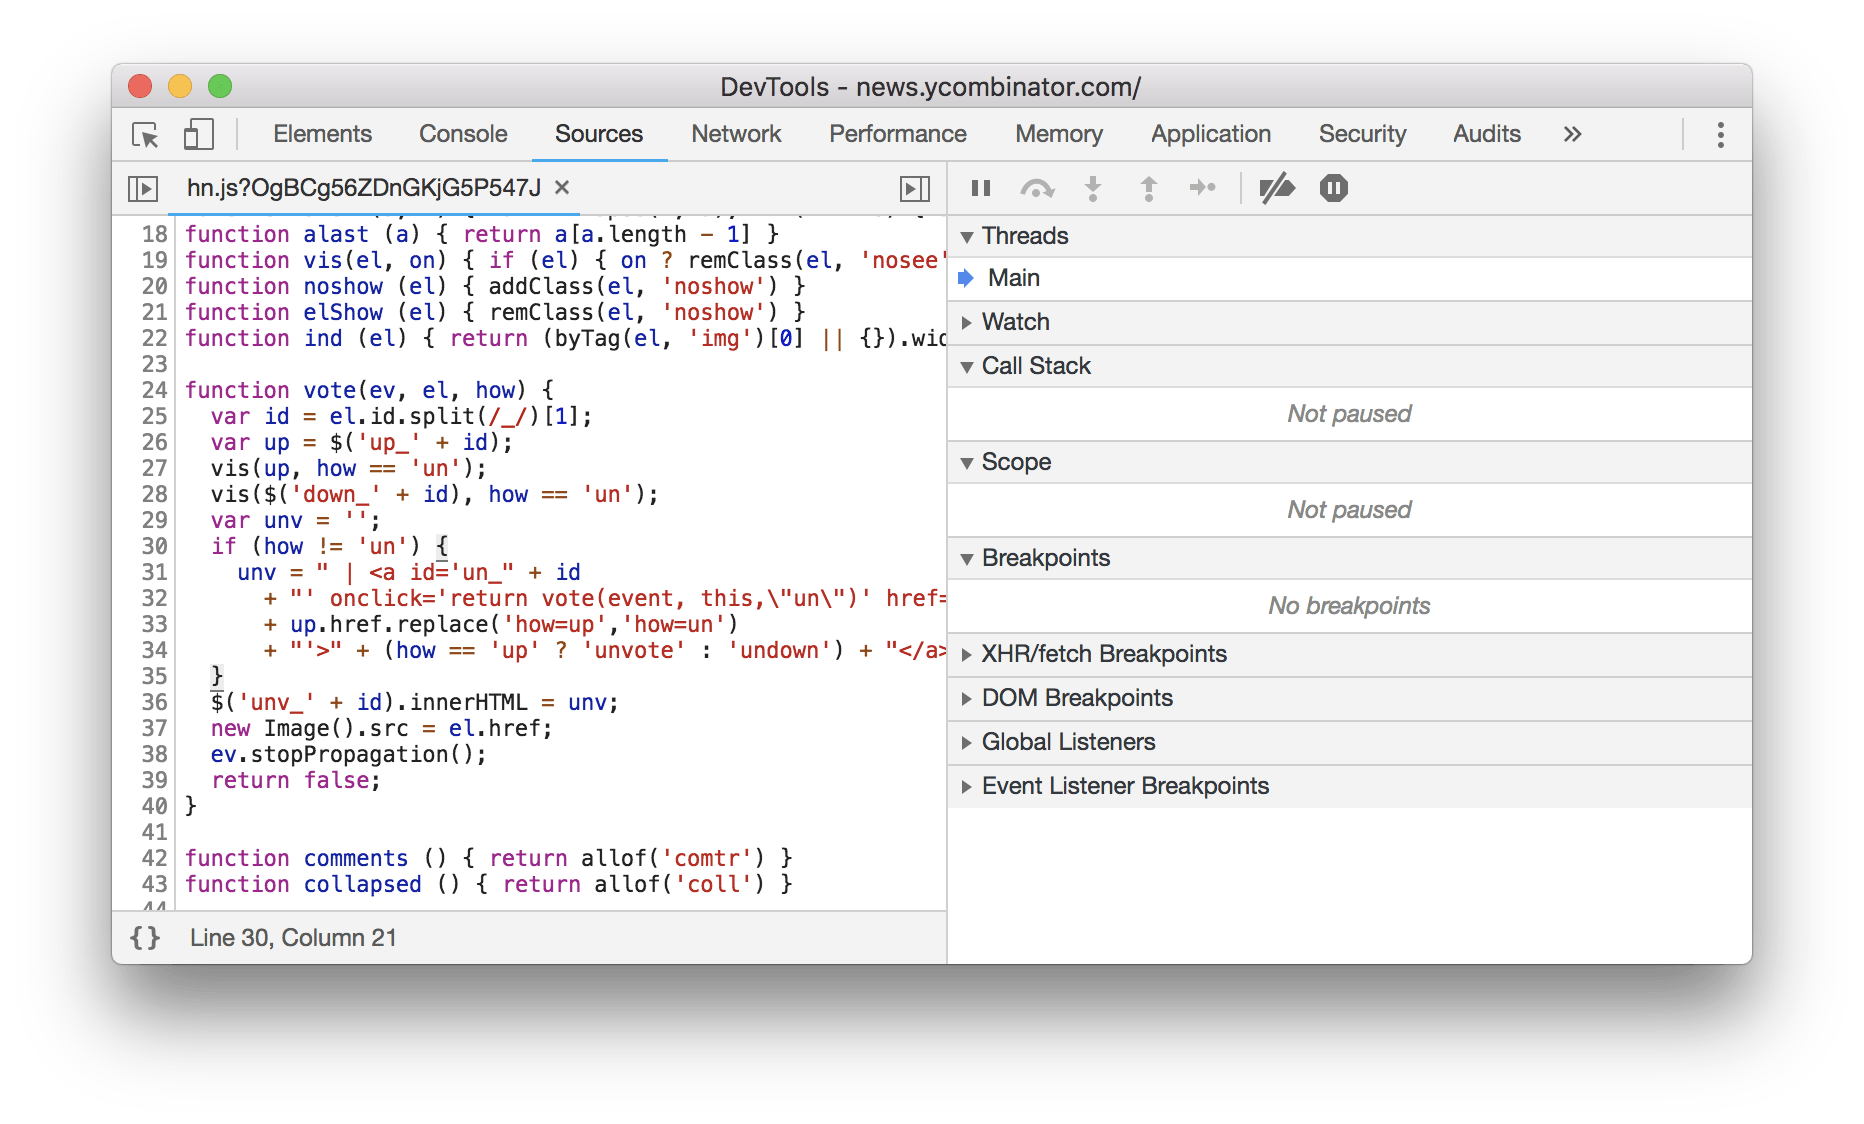Expand the Watch section
Viewport: 1864px width, 1124px height.
pos(1015,322)
